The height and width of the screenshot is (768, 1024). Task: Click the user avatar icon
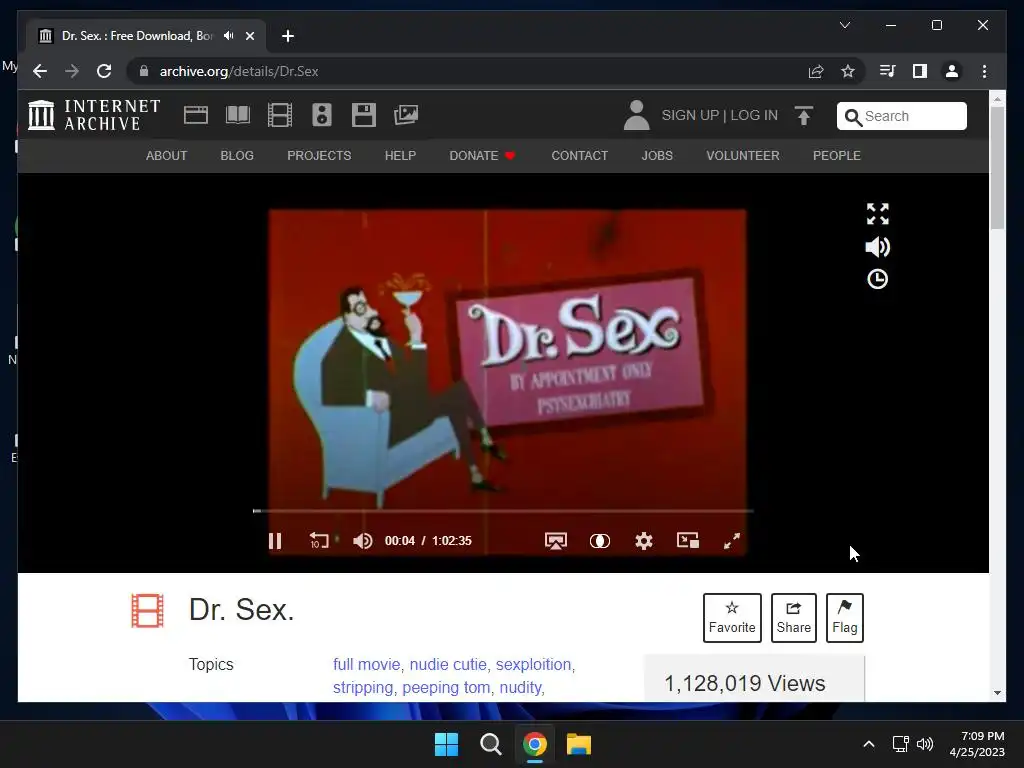click(x=637, y=115)
